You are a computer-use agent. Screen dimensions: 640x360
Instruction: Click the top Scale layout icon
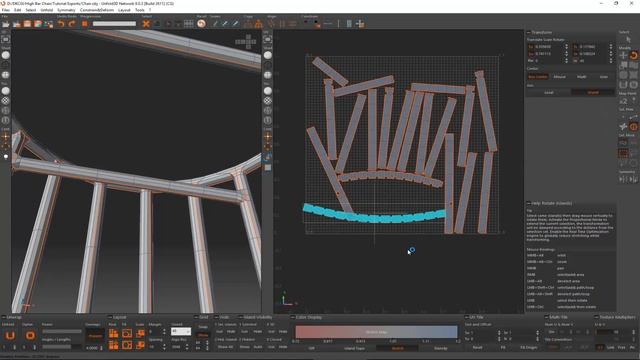[140, 334]
